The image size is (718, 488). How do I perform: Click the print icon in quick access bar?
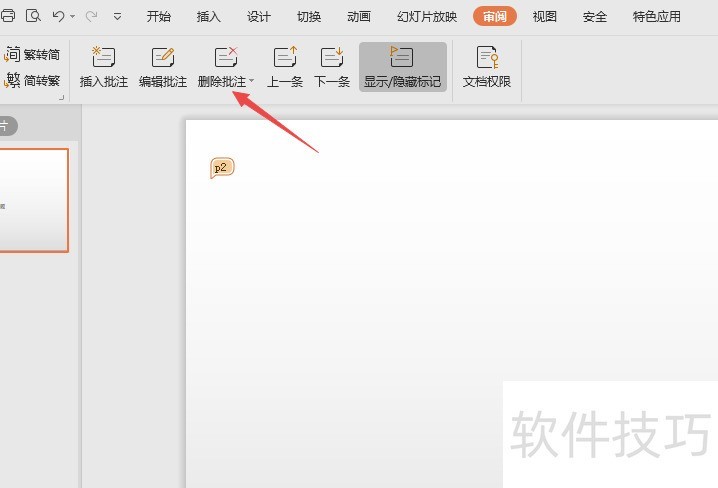coord(7,16)
